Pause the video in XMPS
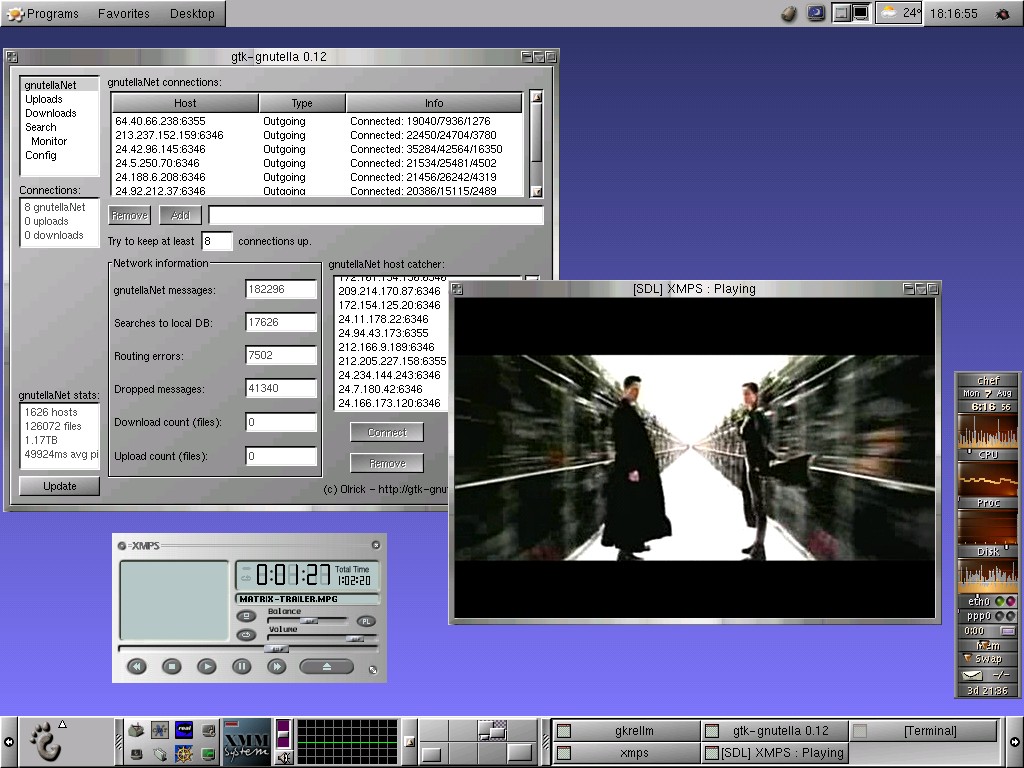Viewport: 1024px width, 768px height. click(x=242, y=666)
